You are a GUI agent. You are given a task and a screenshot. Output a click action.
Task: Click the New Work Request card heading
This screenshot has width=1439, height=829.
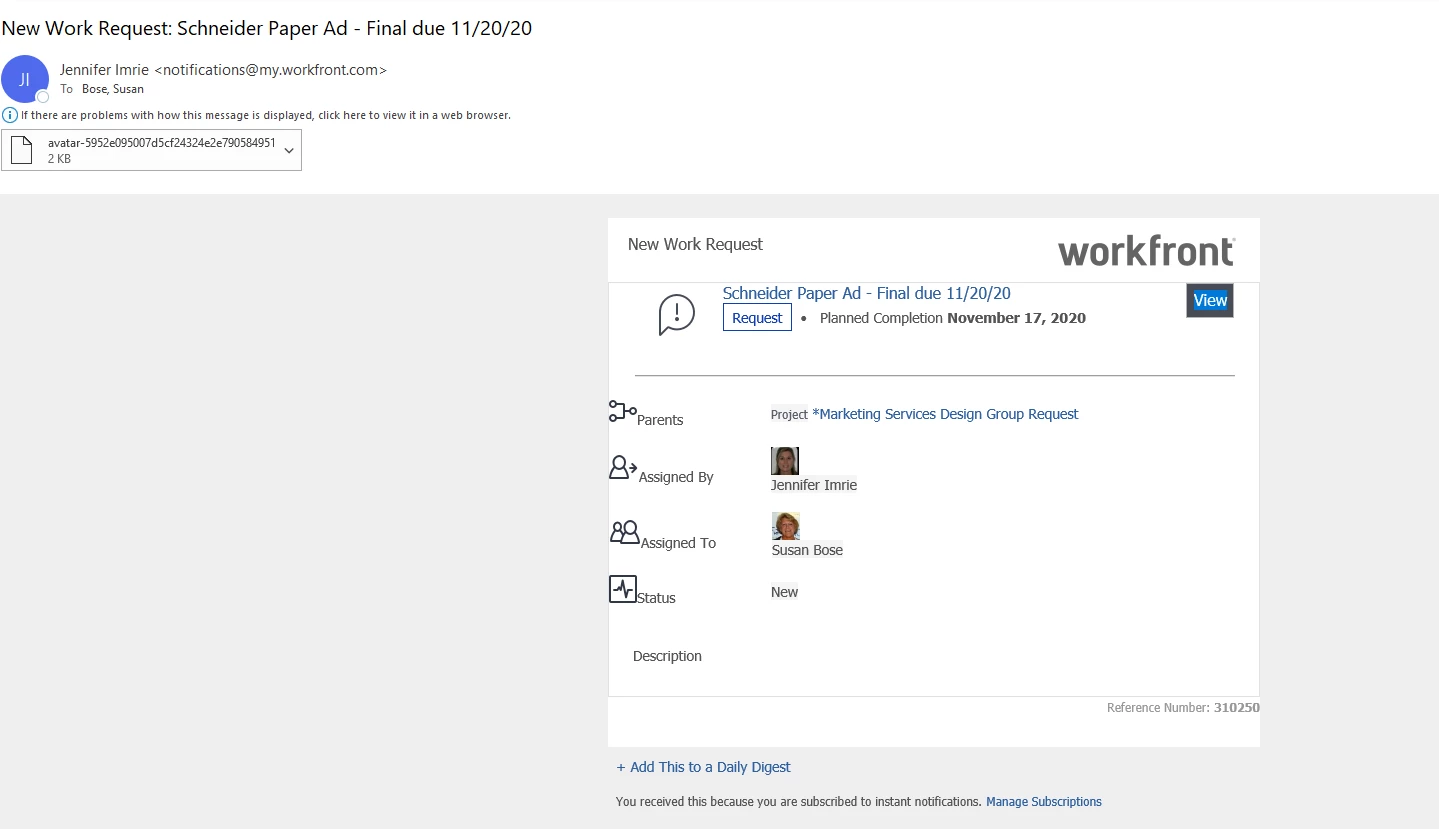coord(695,244)
